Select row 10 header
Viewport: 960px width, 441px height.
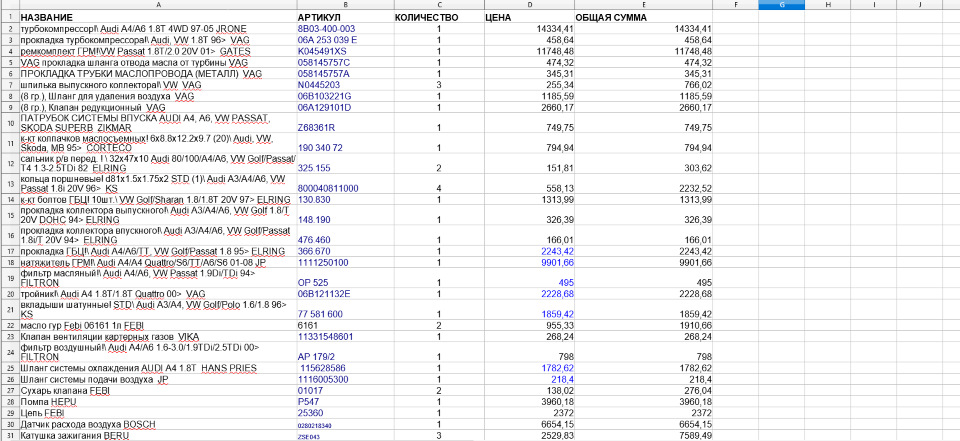(10, 123)
